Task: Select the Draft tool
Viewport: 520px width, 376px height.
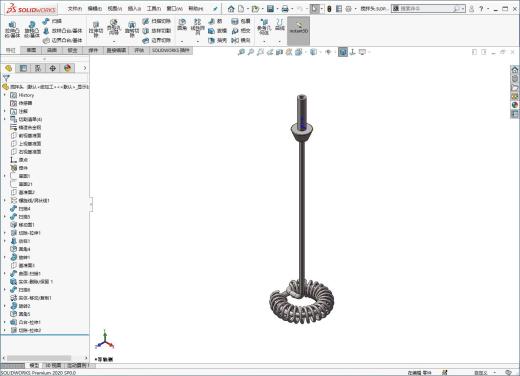Action: point(217,31)
